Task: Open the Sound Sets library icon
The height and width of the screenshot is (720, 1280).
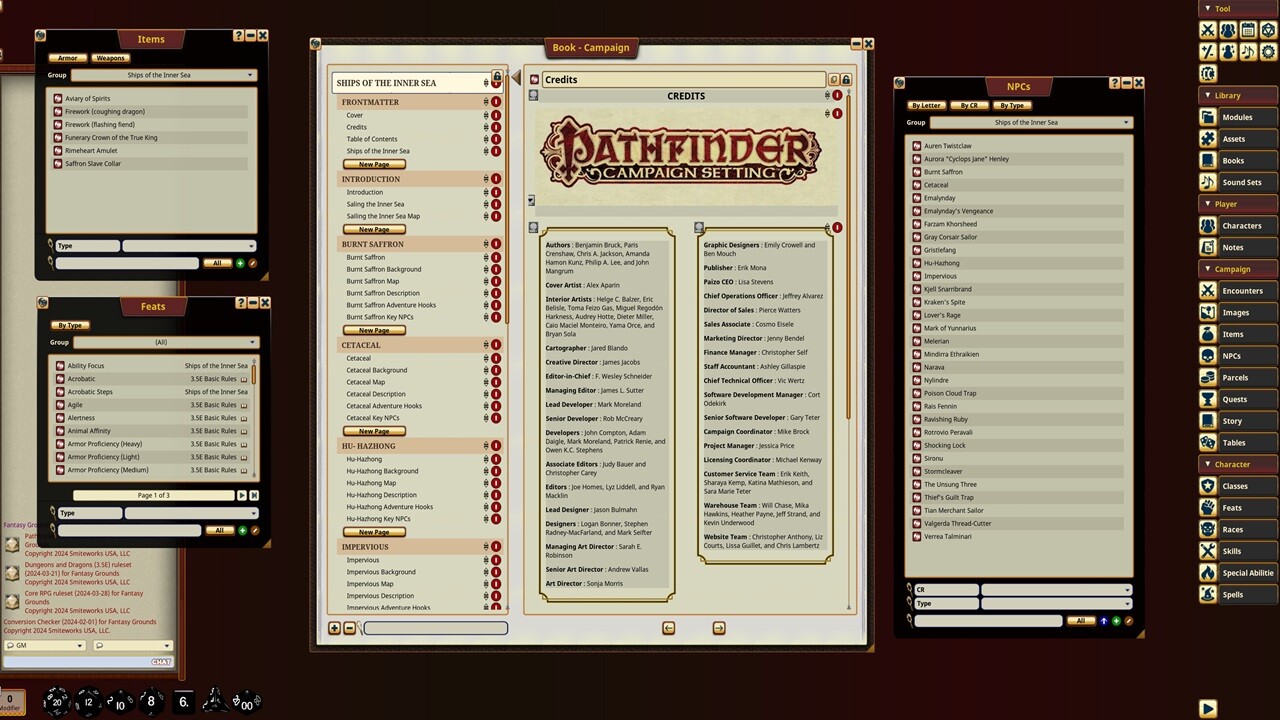Action: pyautogui.click(x=1210, y=182)
